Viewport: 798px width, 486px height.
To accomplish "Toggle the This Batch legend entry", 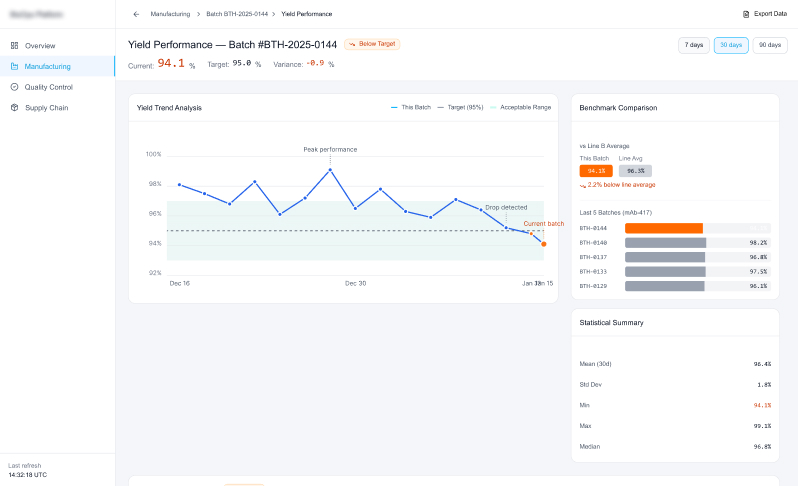I will [411, 107].
